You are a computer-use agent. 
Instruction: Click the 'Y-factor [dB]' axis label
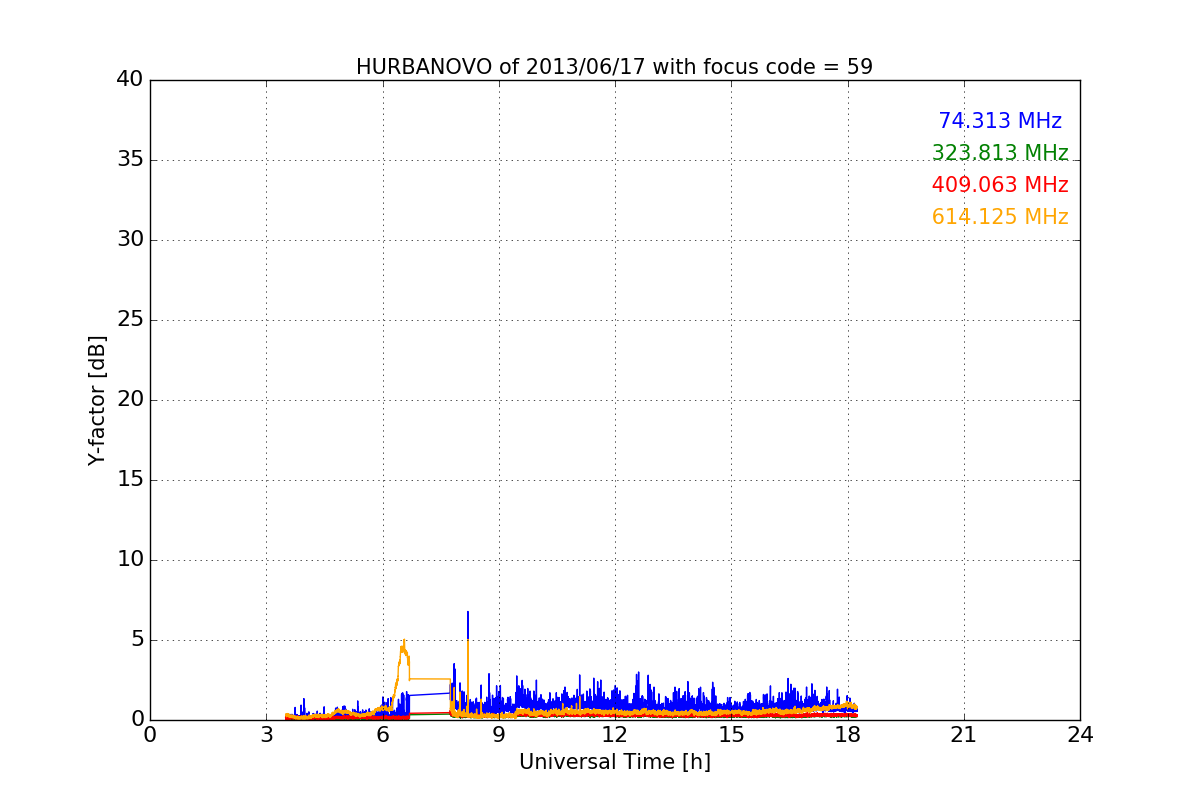point(97,400)
